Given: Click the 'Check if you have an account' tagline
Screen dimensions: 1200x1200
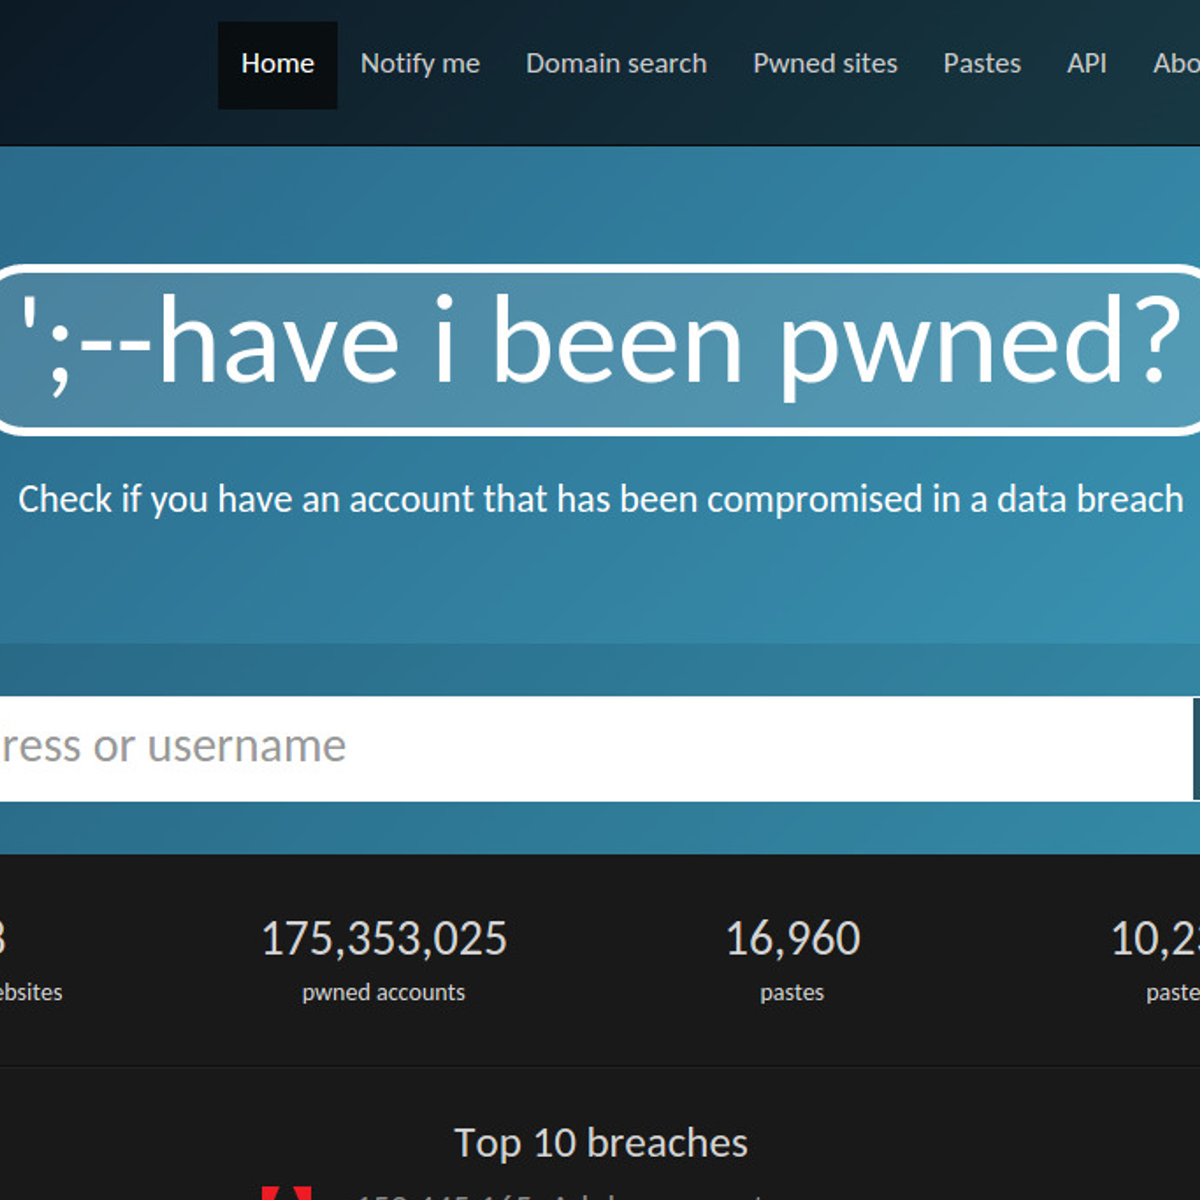Looking at the screenshot, I should click(600, 499).
